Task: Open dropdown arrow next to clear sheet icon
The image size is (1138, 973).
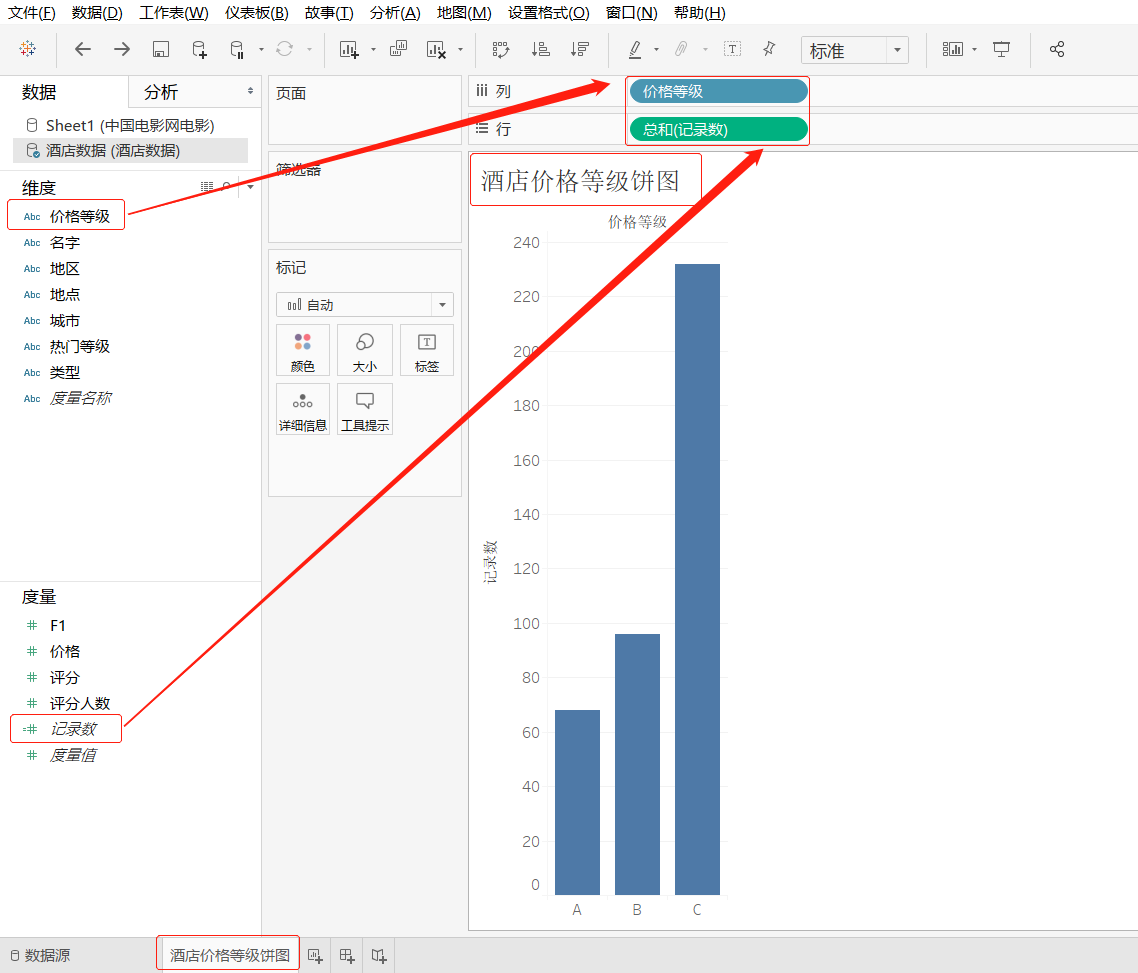Action: [460, 49]
